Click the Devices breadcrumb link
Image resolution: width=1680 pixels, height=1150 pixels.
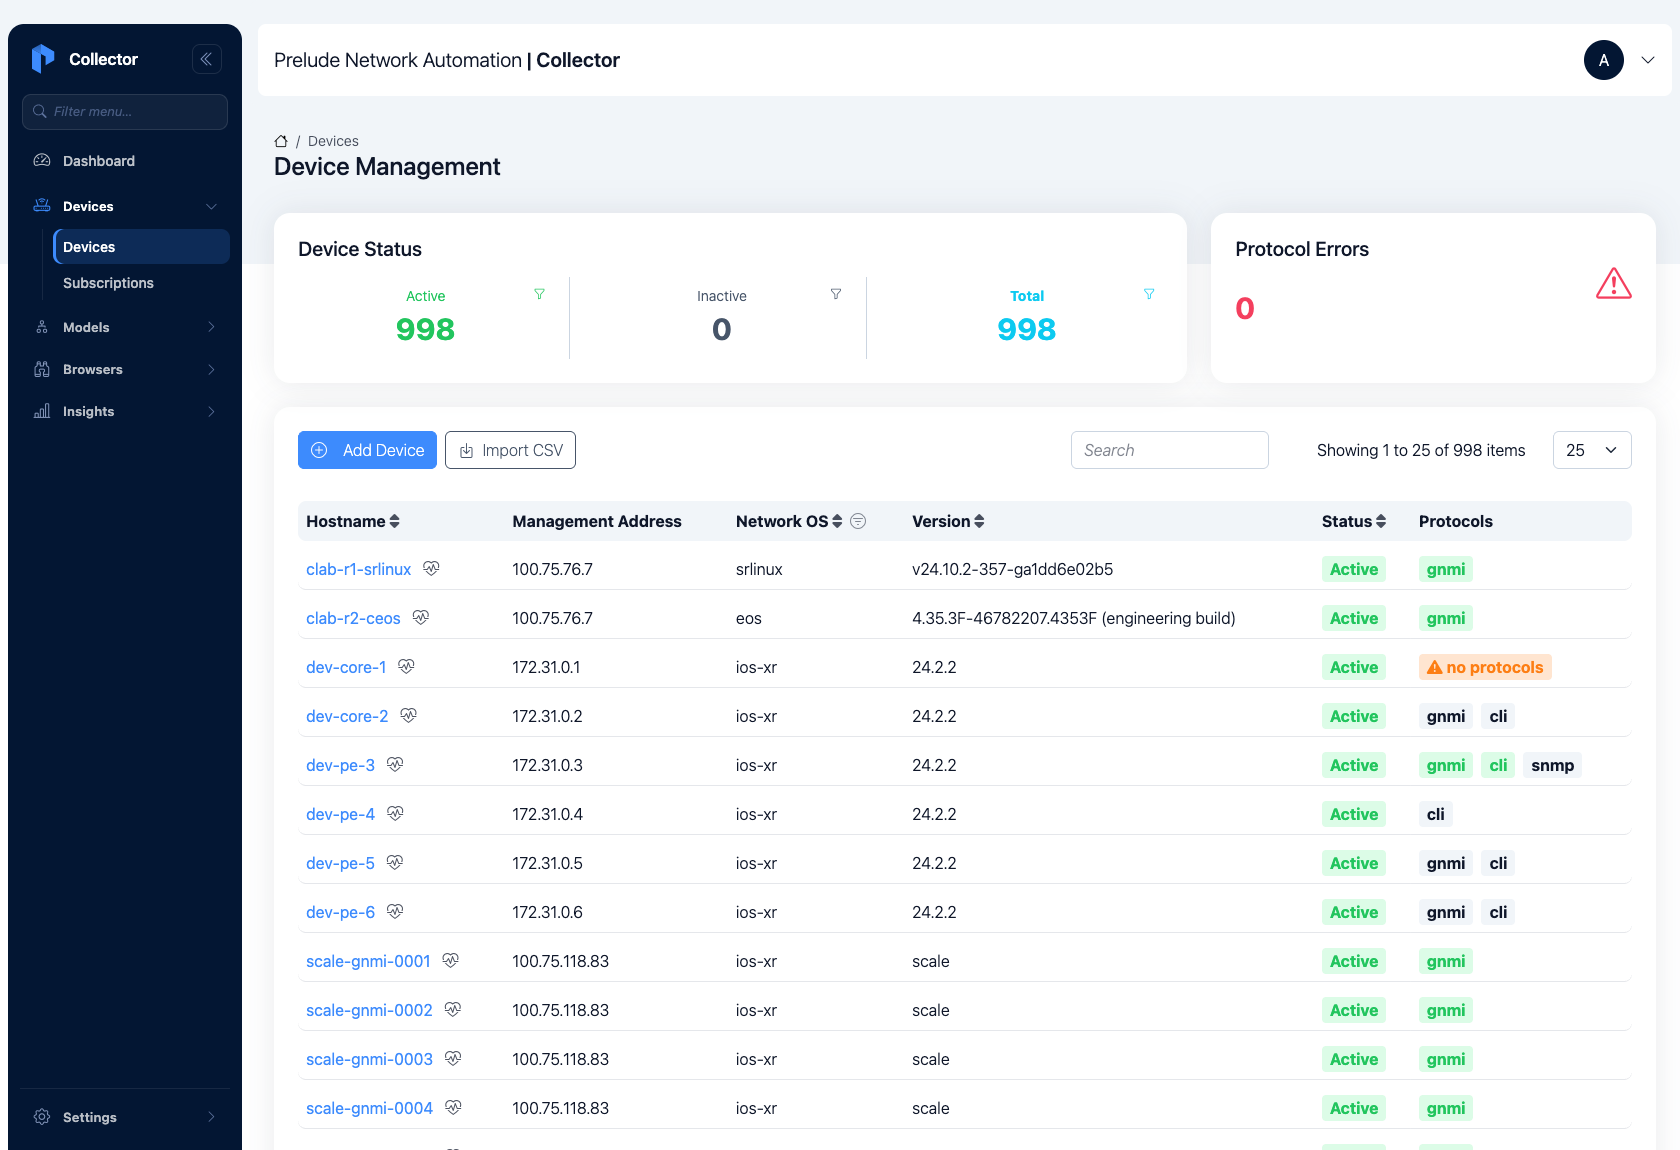click(333, 141)
